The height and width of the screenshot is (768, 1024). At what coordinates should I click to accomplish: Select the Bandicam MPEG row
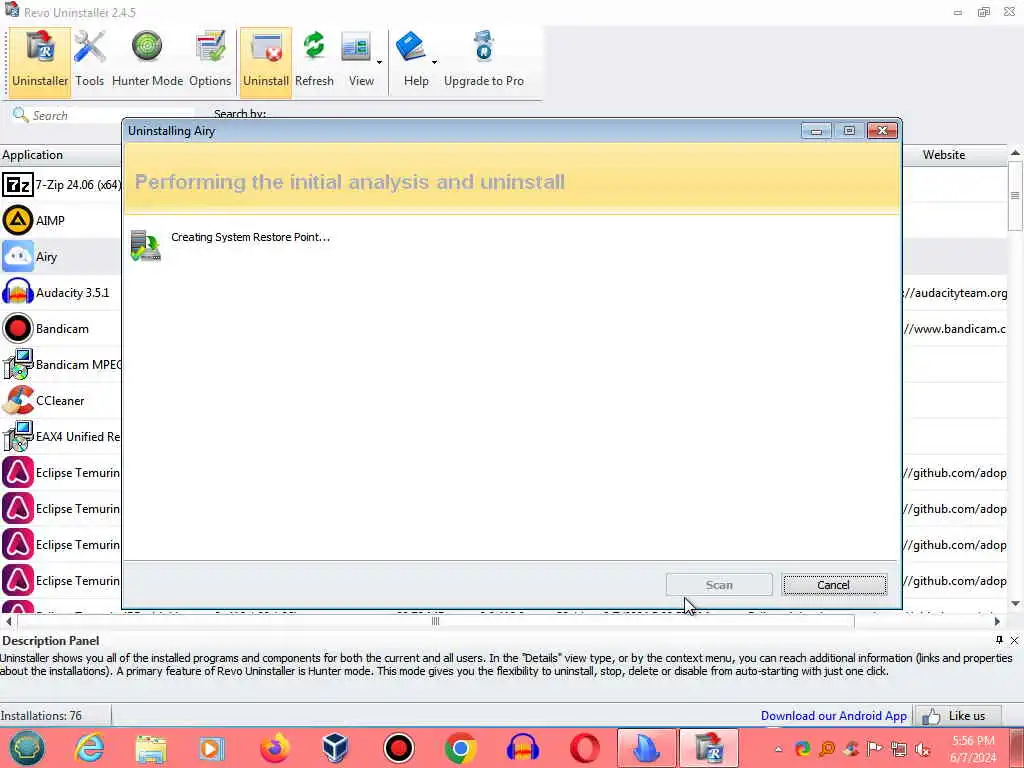click(61, 364)
